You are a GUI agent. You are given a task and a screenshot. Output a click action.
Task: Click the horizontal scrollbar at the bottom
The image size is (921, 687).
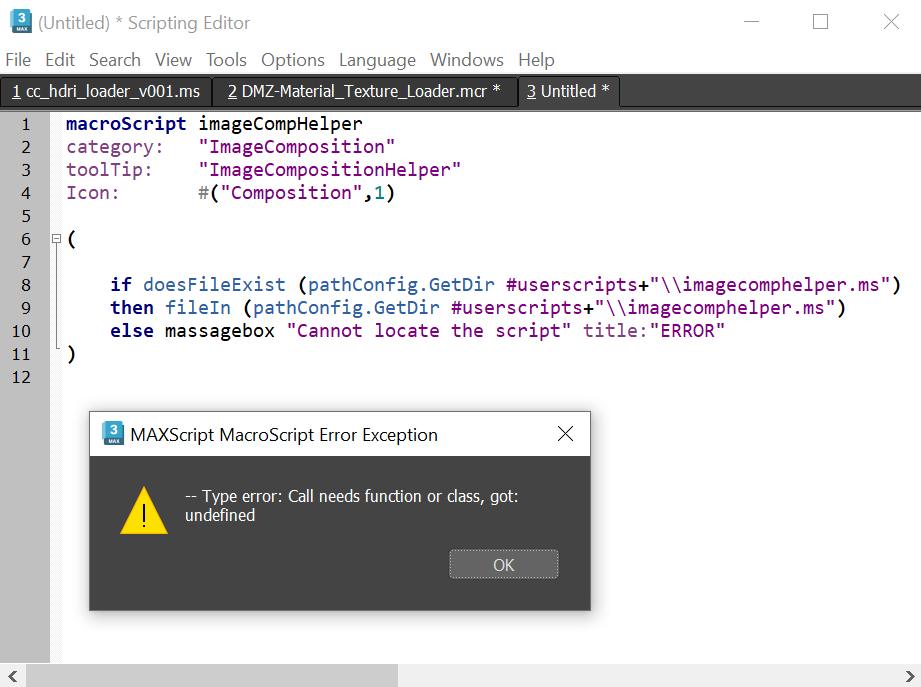point(212,676)
